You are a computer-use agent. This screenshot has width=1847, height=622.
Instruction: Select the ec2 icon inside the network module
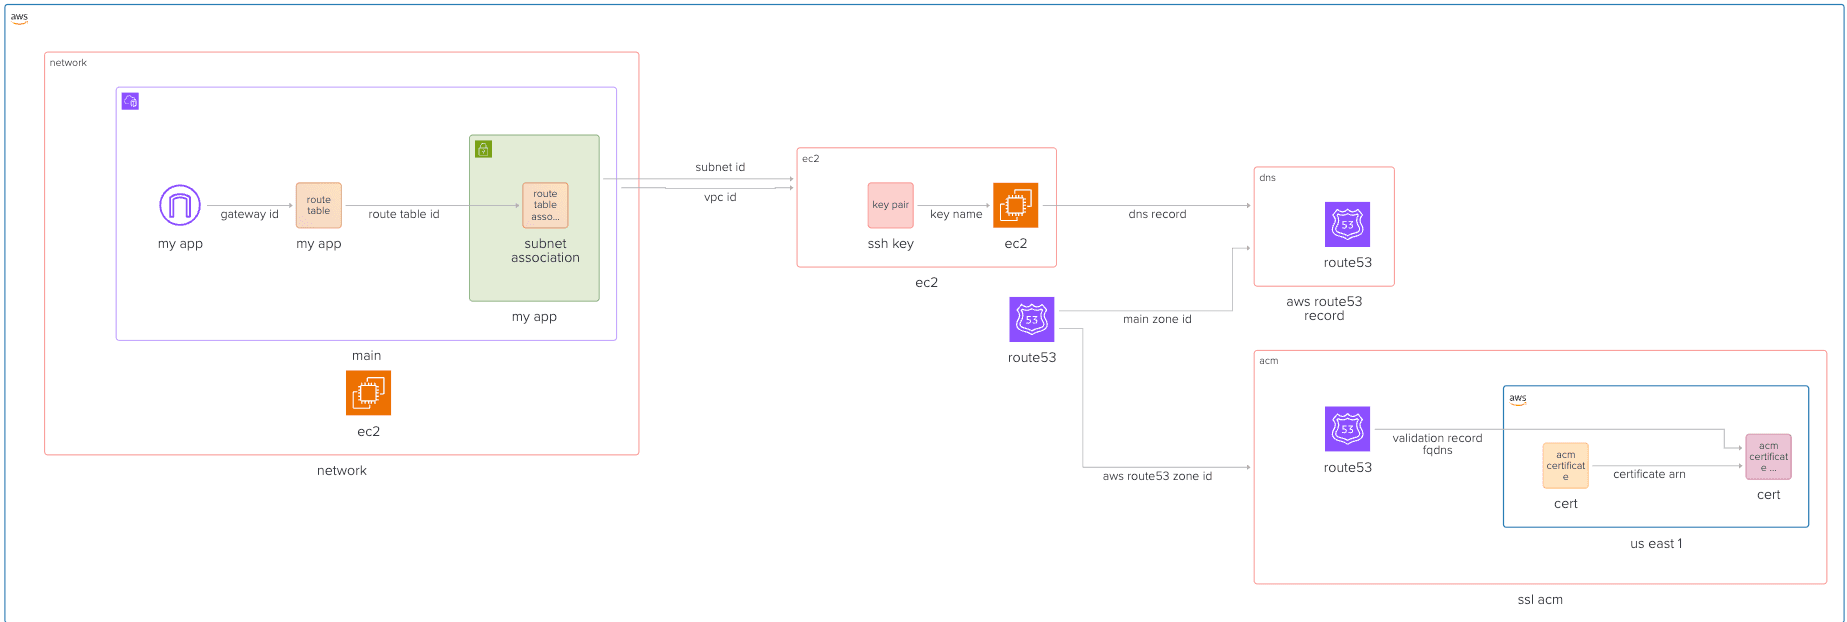368,393
